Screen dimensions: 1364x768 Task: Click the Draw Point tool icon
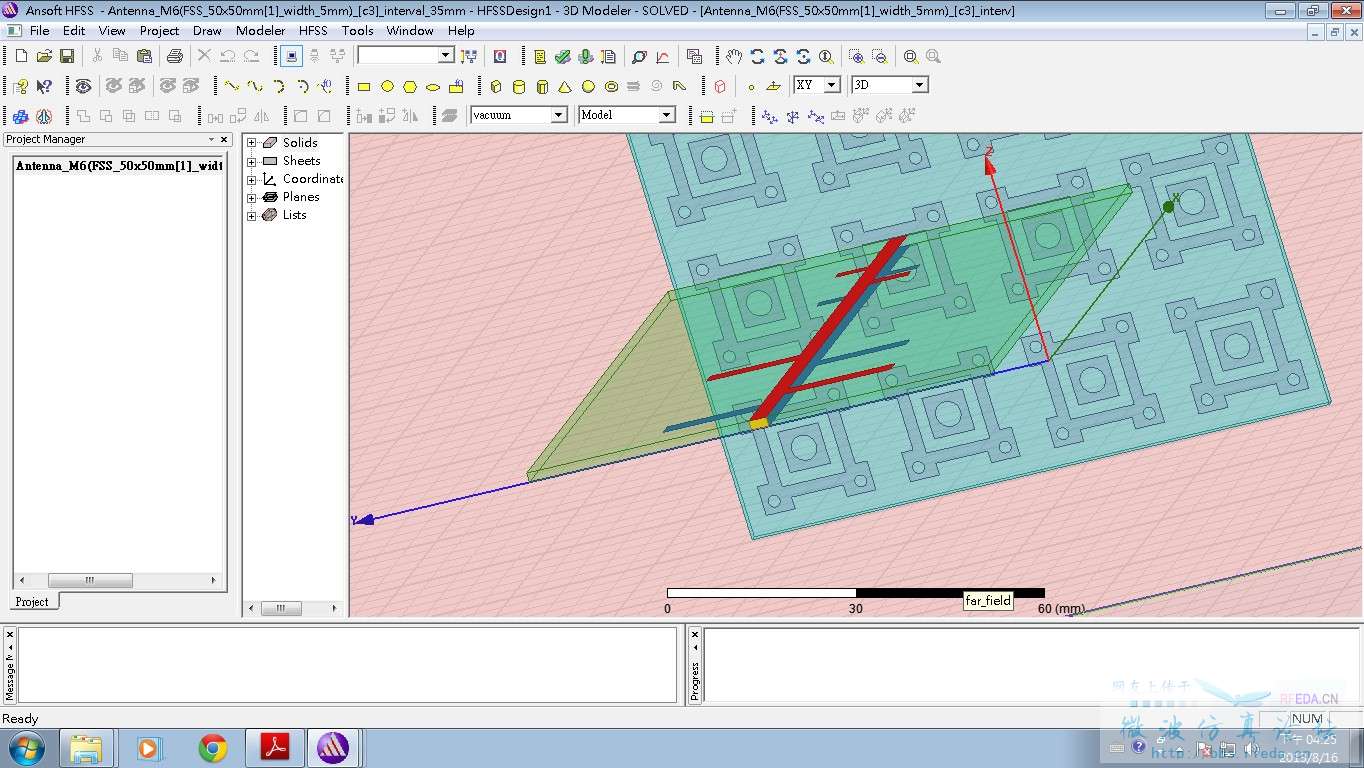click(751, 86)
